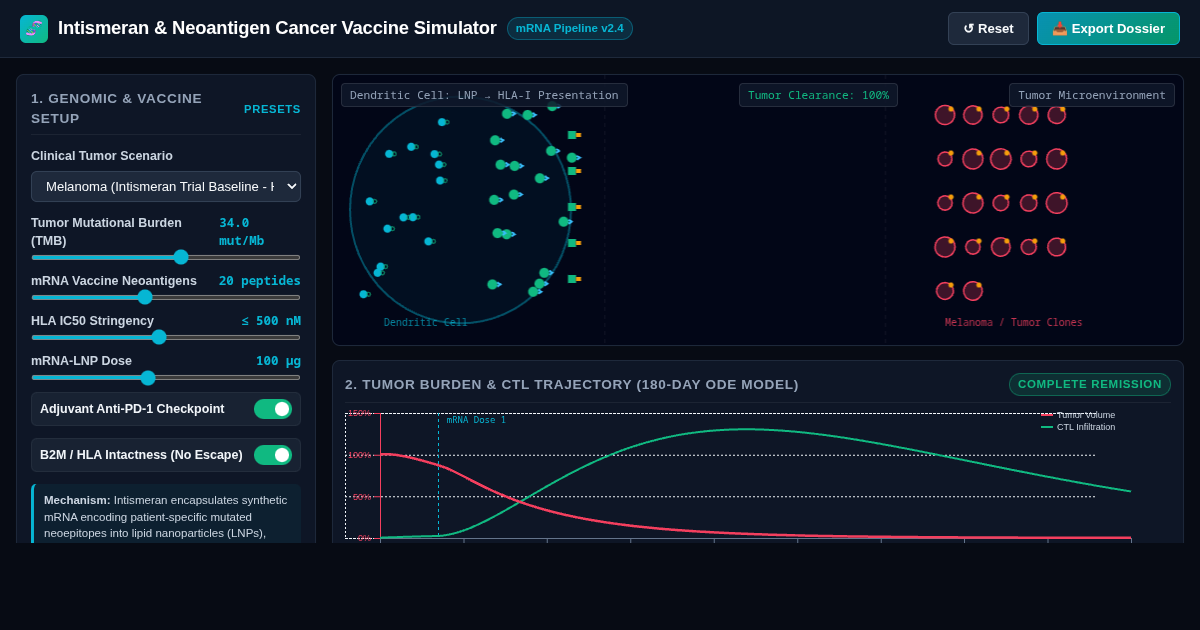Toggle Adjuvant Anti-PD-1 Checkpoint switch

273,409
